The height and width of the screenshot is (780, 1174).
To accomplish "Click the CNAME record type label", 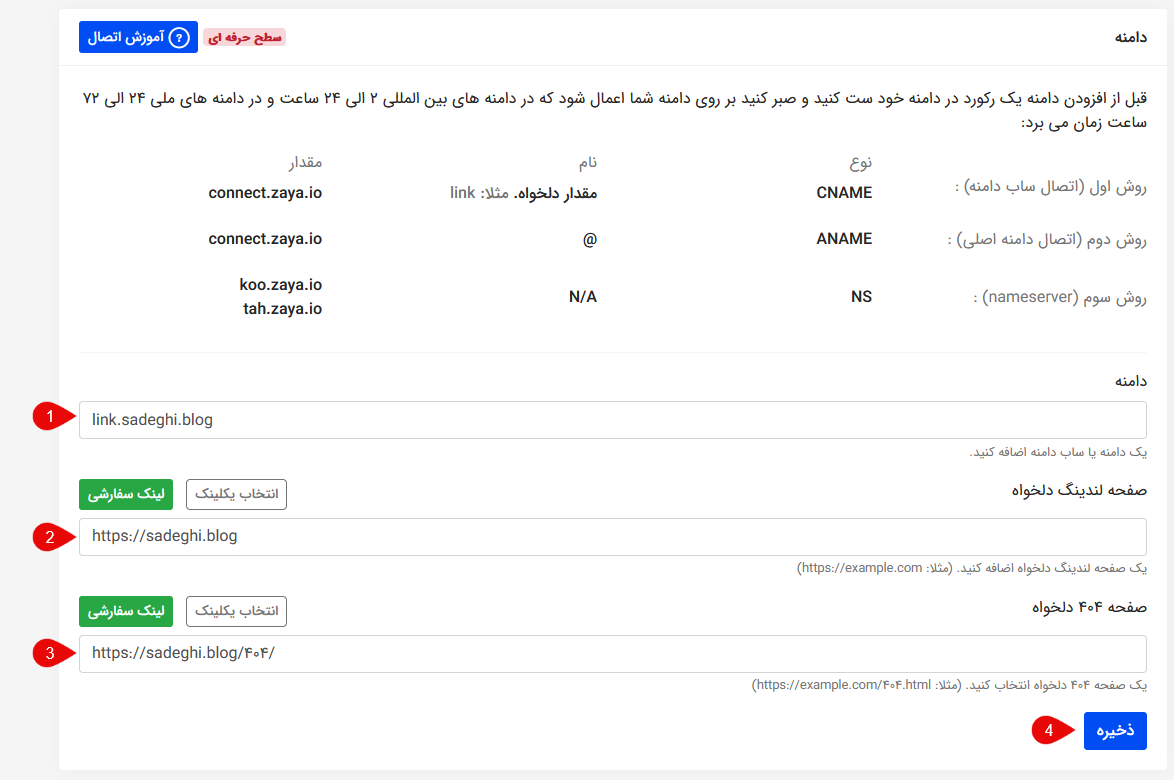I will [843, 193].
